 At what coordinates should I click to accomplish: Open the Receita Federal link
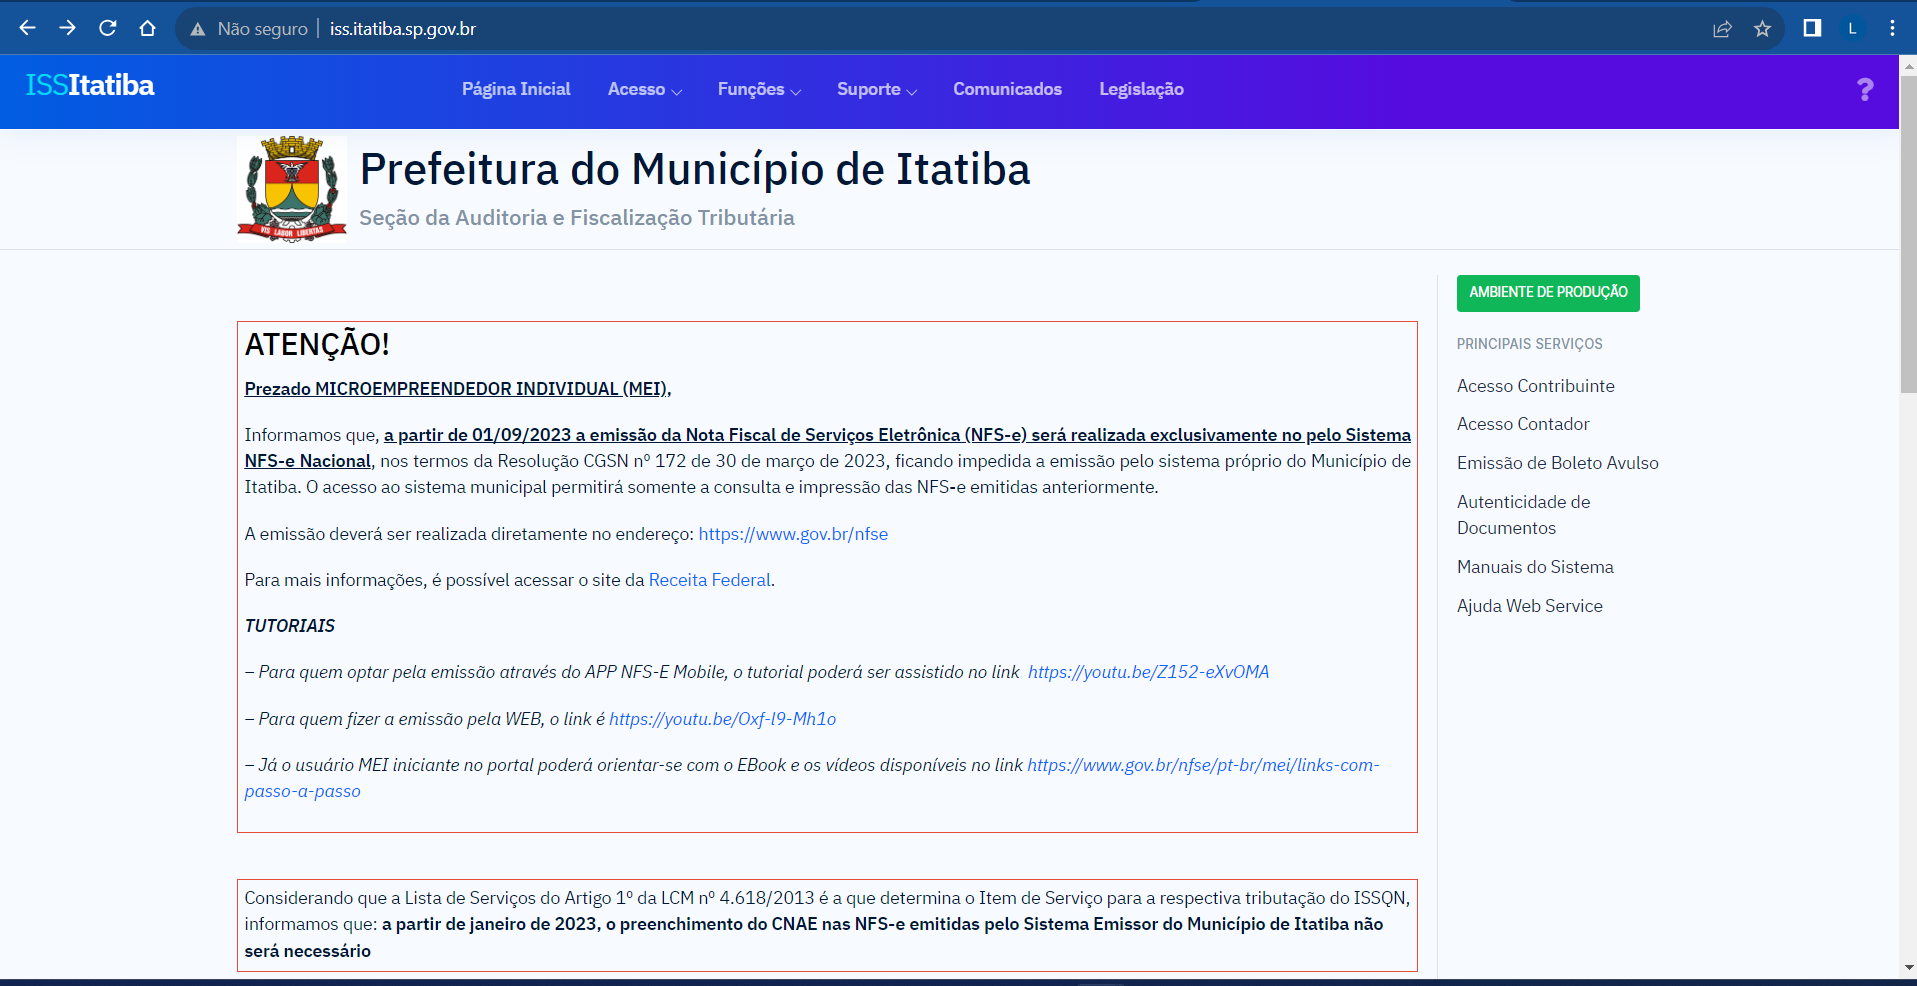pyautogui.click(x=709, y=580)
